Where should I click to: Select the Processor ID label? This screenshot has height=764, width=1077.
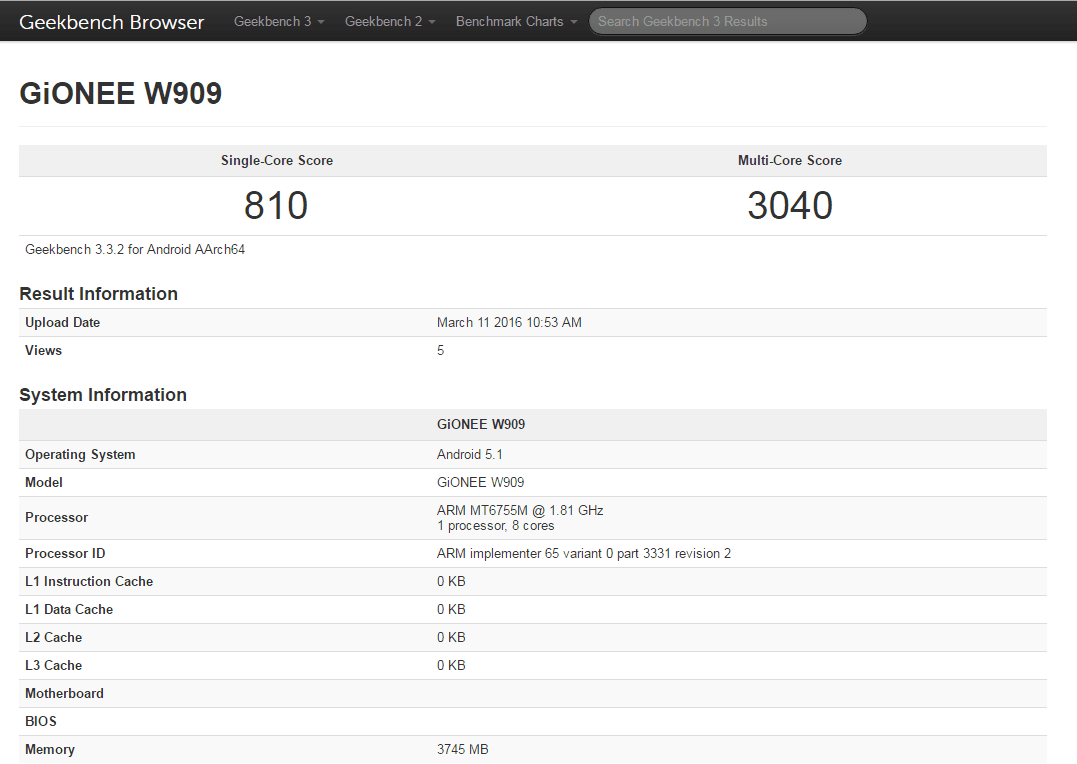coord(65,553)
